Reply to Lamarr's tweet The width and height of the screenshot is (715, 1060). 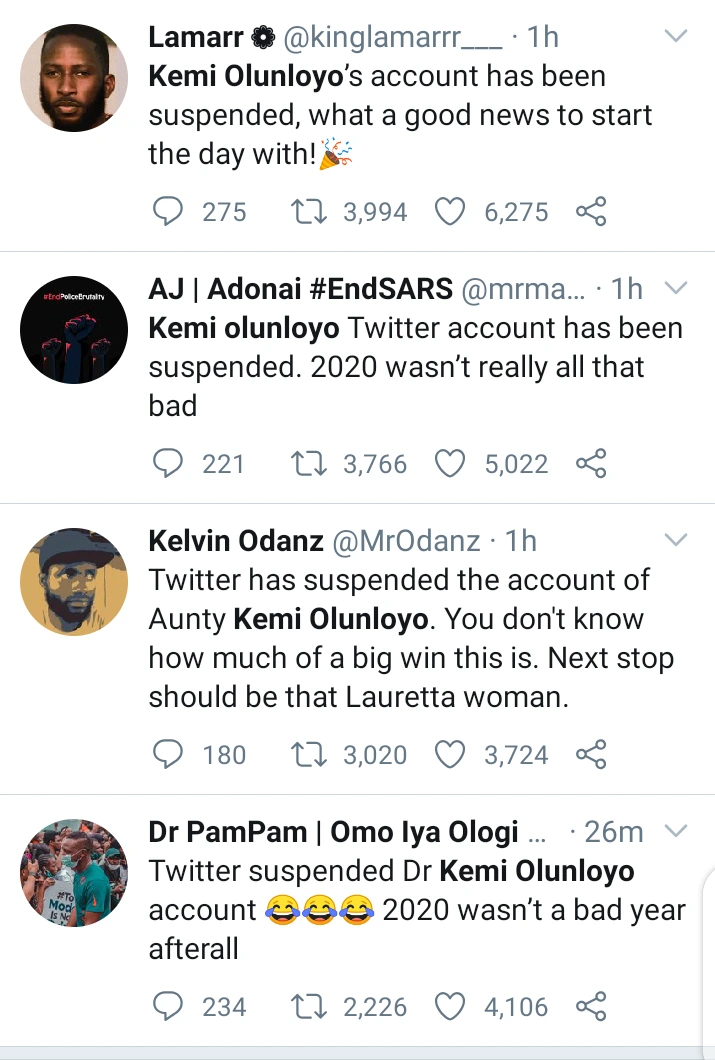click(169, 211)
